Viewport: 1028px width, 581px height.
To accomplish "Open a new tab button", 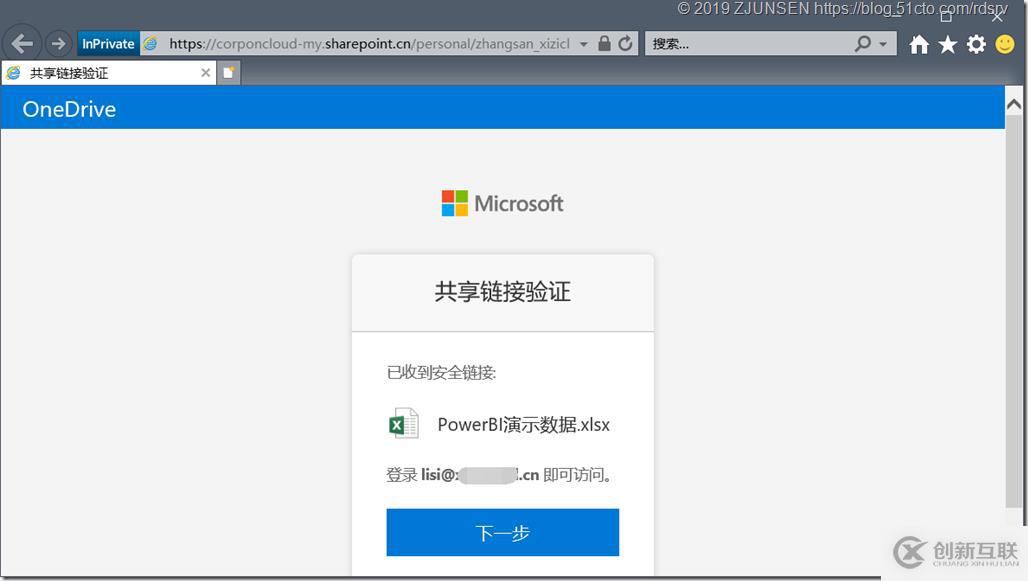I will (x=228, y=73).
